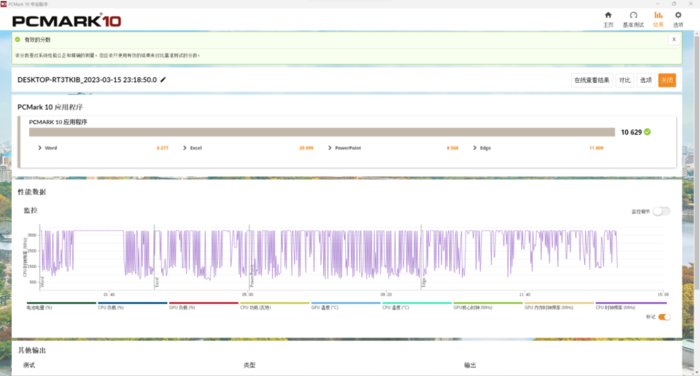
Task: Click the Compare button
Action: pyautogui.click(x=625, y=80)
